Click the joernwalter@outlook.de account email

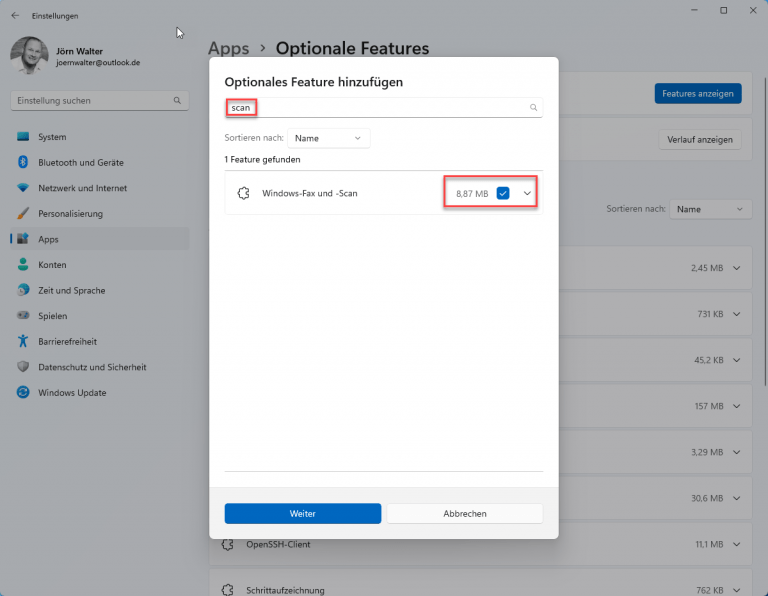[x=98, y=63]
